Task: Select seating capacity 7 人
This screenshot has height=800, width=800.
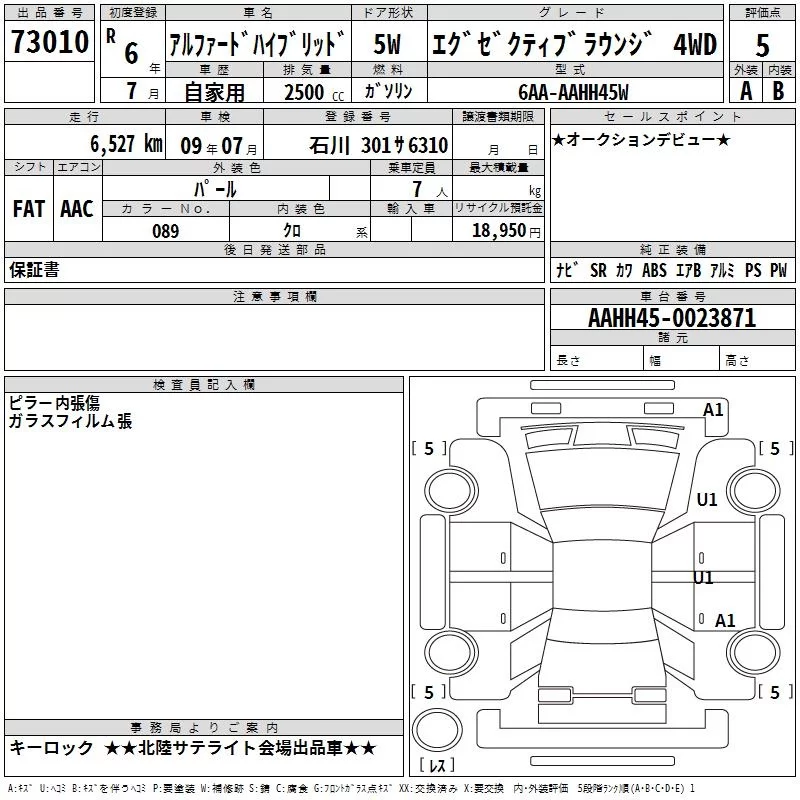Action: pos(430,189)
